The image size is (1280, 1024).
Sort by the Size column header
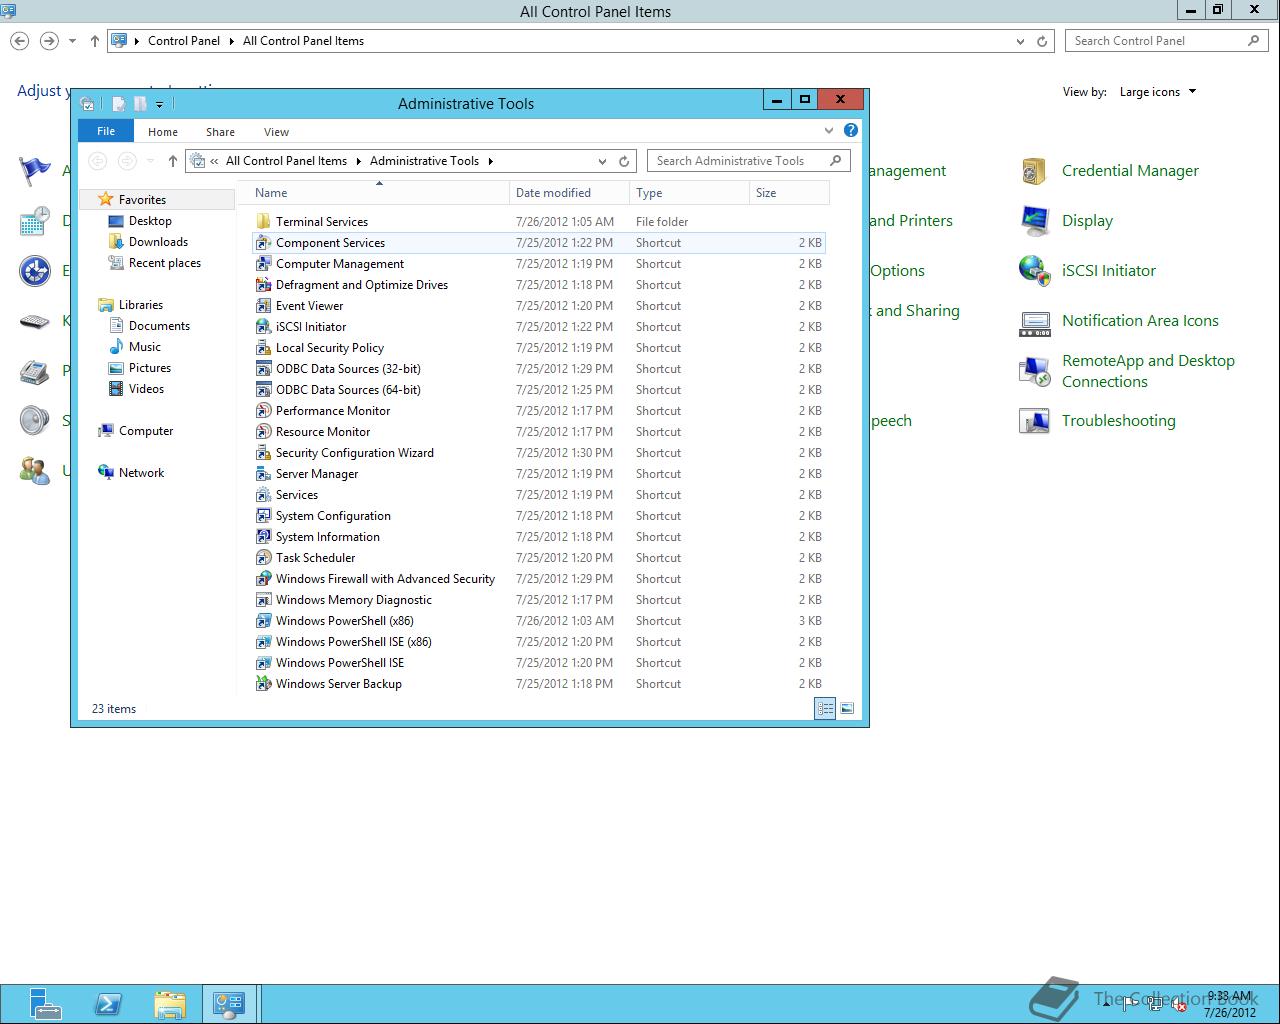tap(789, 193)
